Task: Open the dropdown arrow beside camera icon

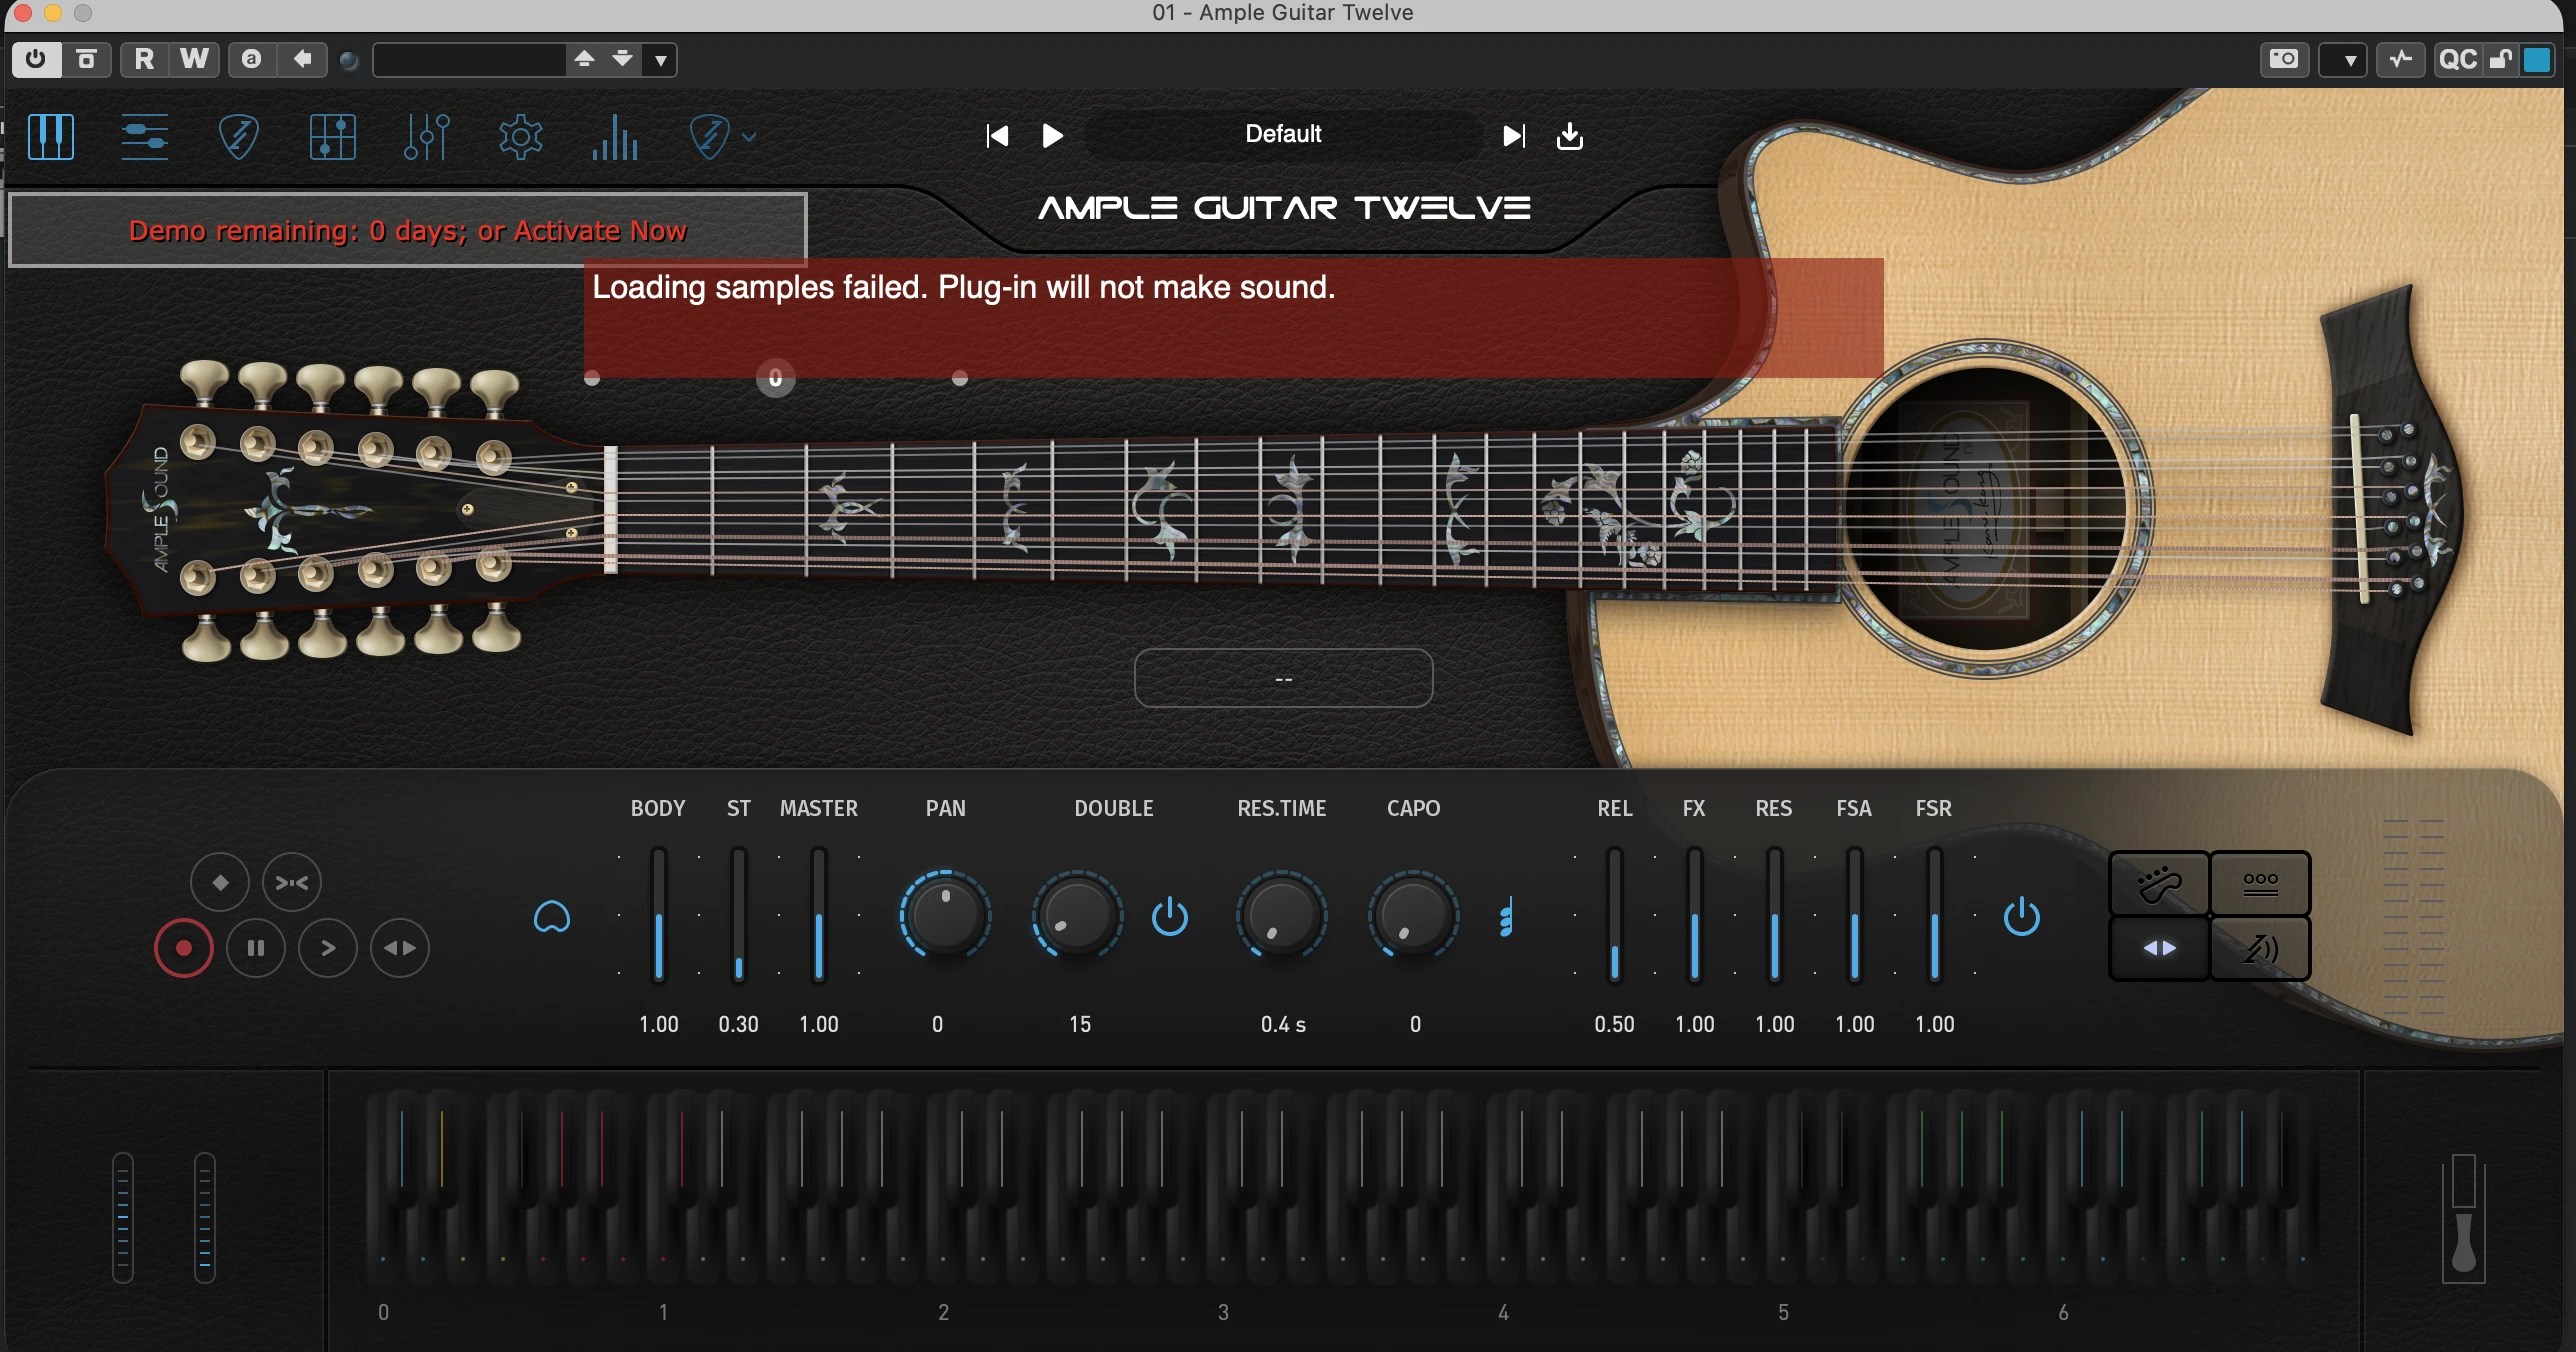Action: coord(2342,60)
